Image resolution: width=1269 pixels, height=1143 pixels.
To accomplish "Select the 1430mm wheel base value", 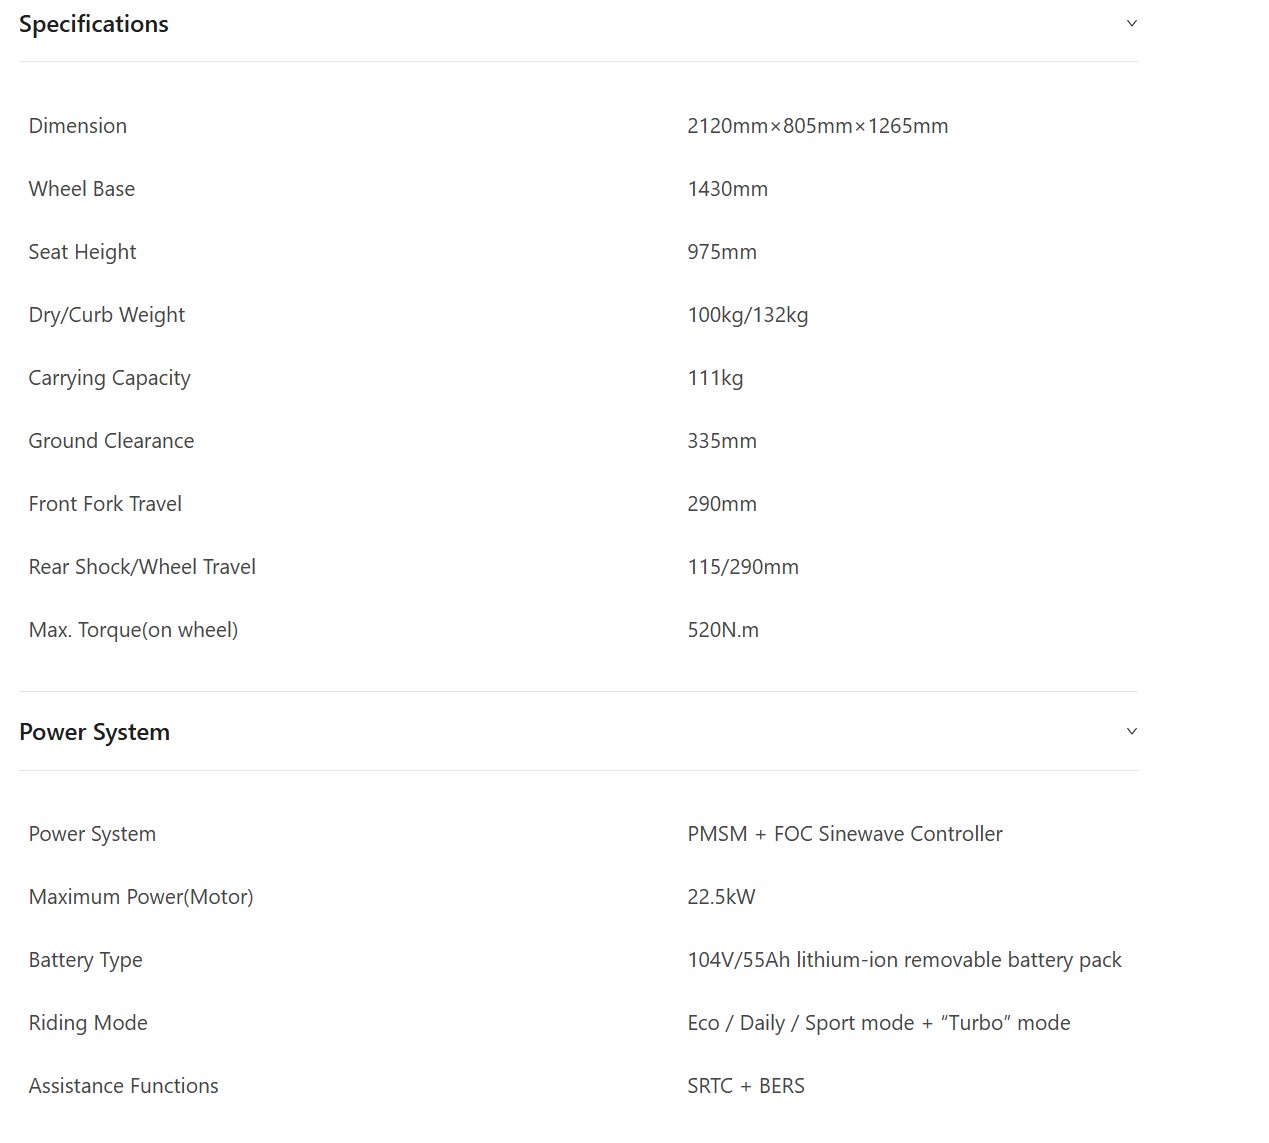I will 728,189.
